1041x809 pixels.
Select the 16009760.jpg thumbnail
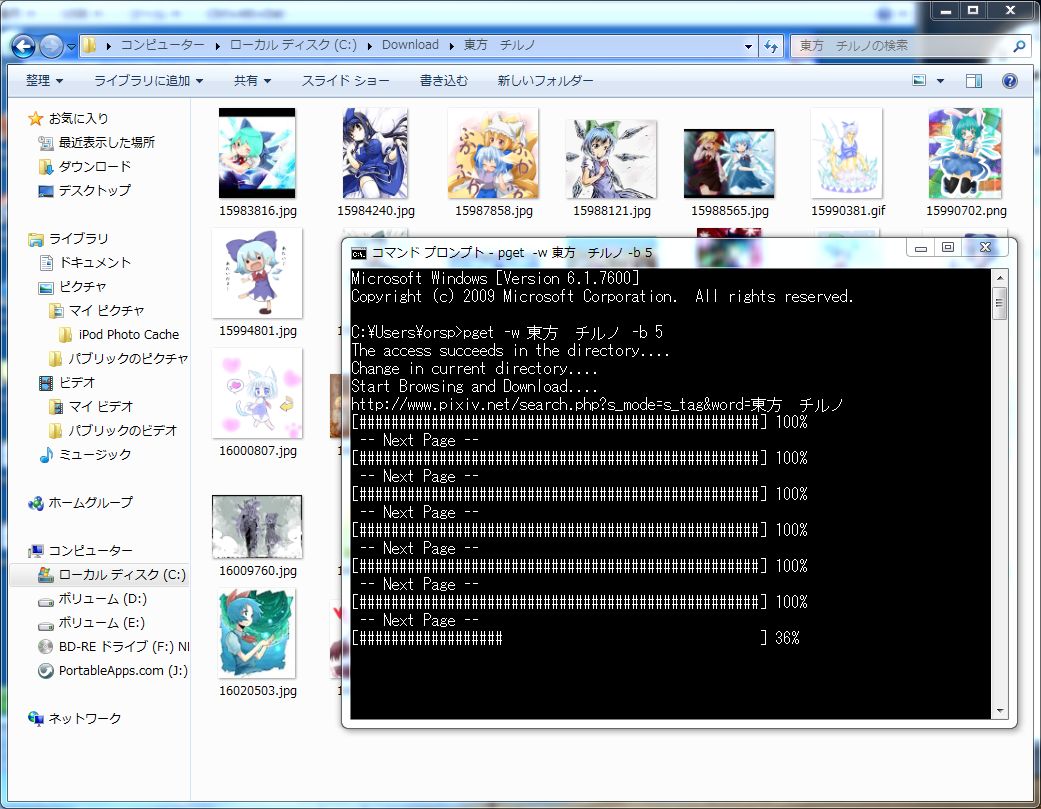[x=257, y=527]
